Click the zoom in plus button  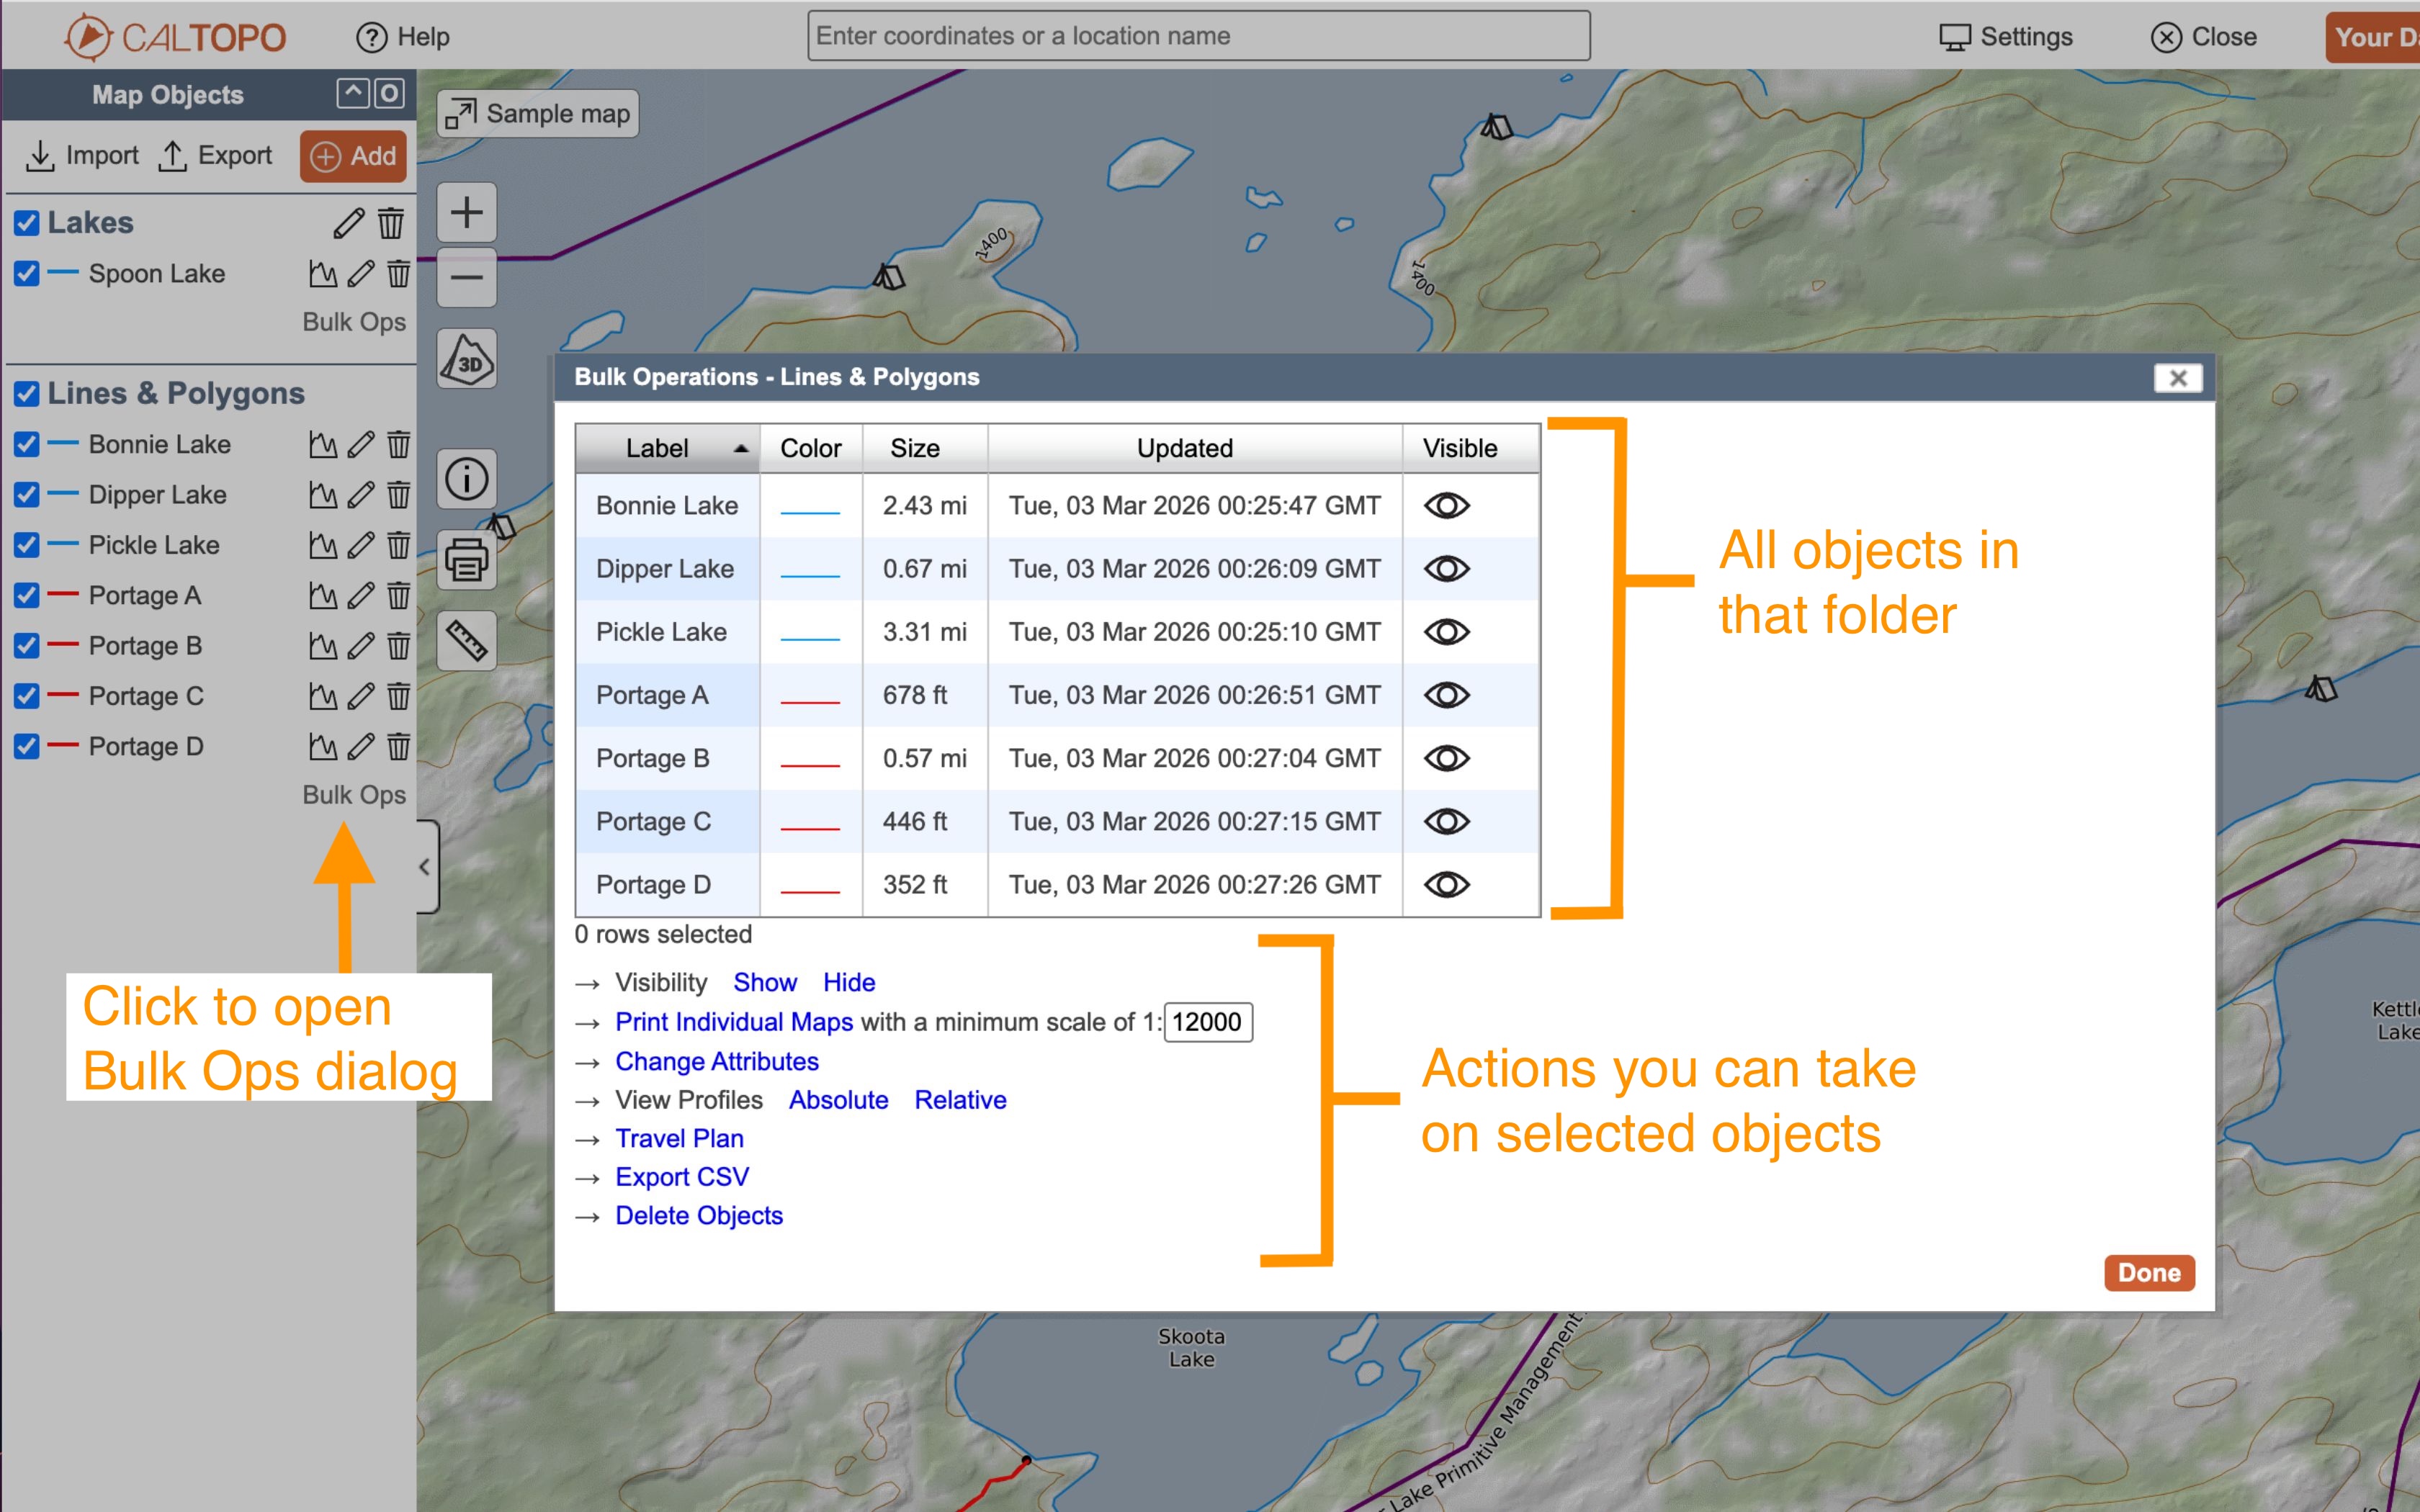coord(467,213)
